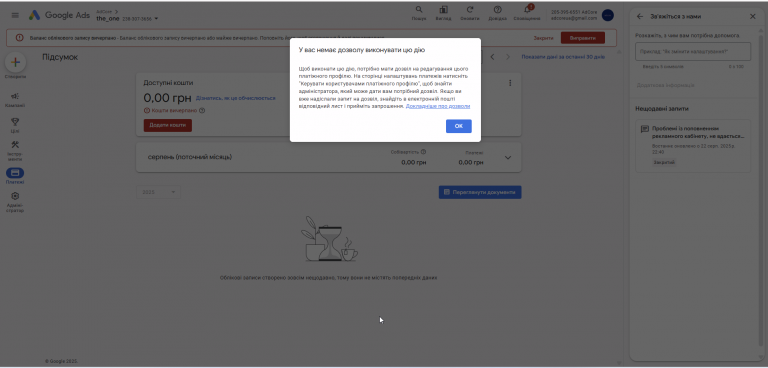Click the Google Ads logo

tap(59, 15)
